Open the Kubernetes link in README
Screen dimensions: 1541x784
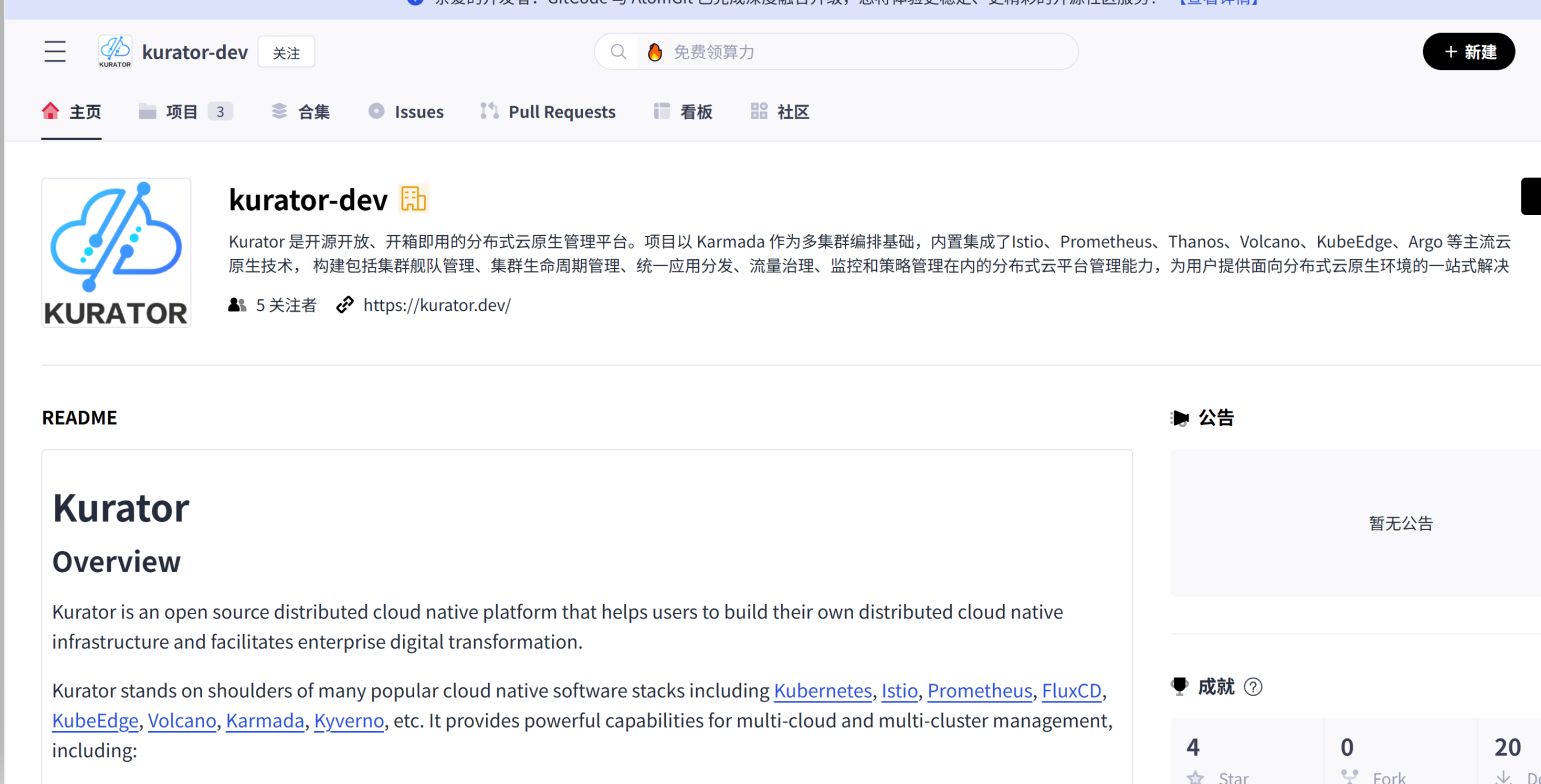823,691
